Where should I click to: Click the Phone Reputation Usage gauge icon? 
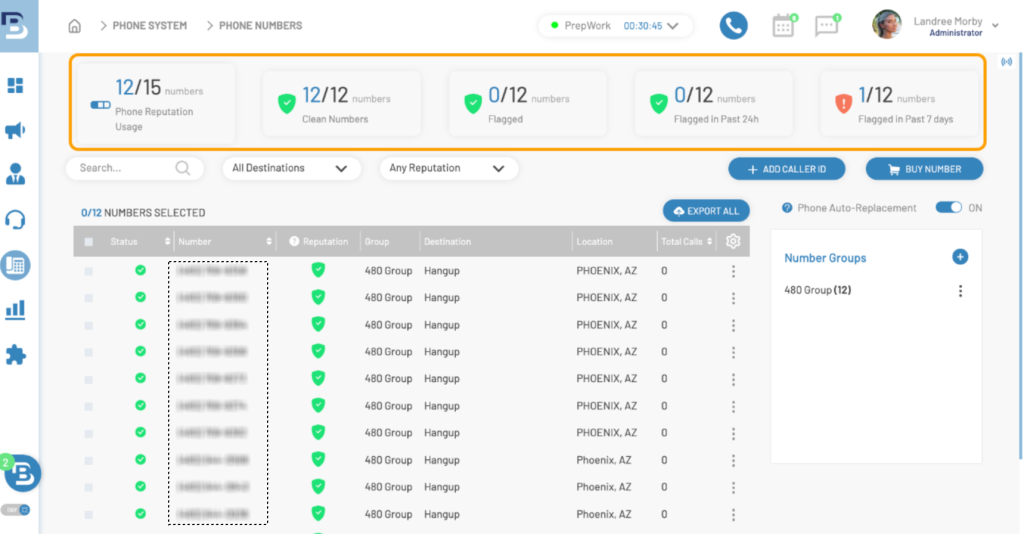[x=100, y=104]
